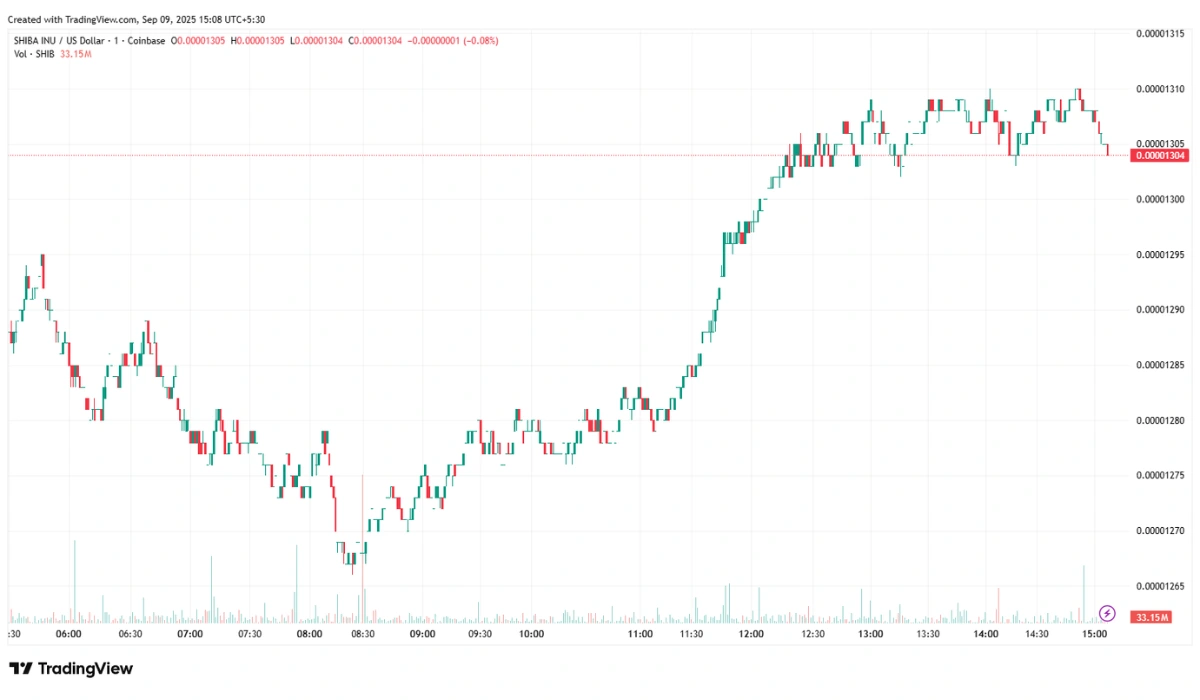Click the 10:00 time axis label
This screenshot has width=1200, height=700.
pos(531,634)
